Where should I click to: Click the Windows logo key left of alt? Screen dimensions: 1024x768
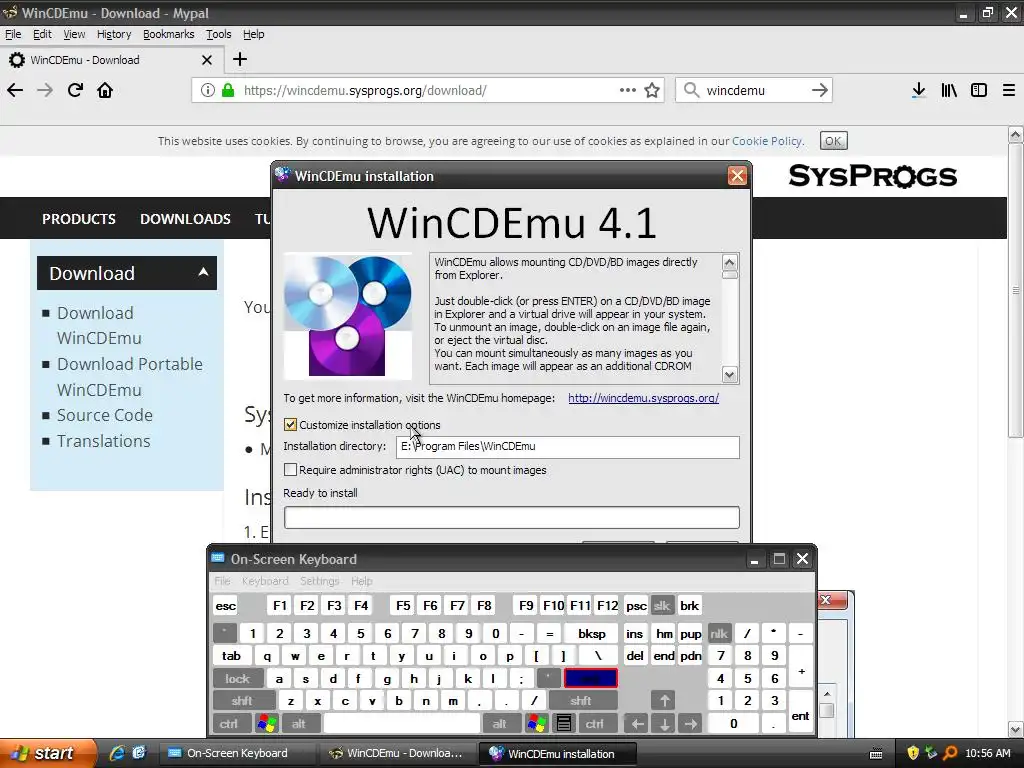[267, 724]
